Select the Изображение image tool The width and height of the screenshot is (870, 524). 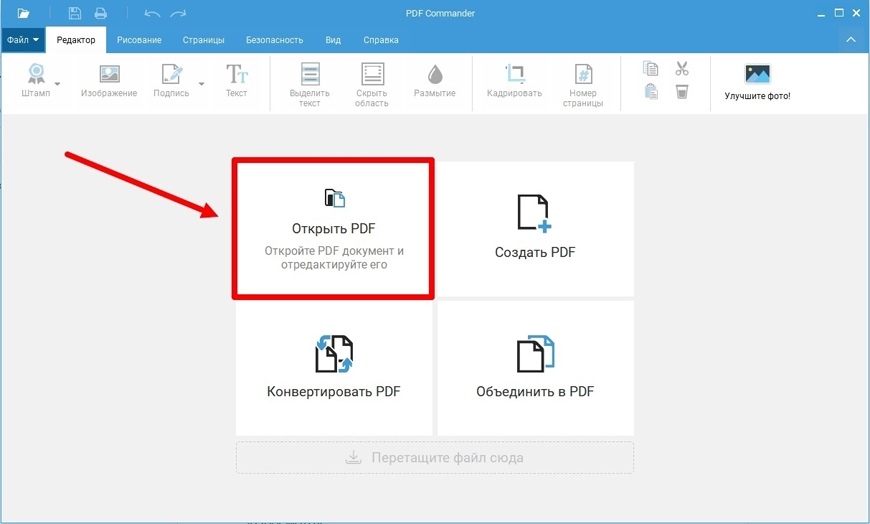[x=109, y=81]
